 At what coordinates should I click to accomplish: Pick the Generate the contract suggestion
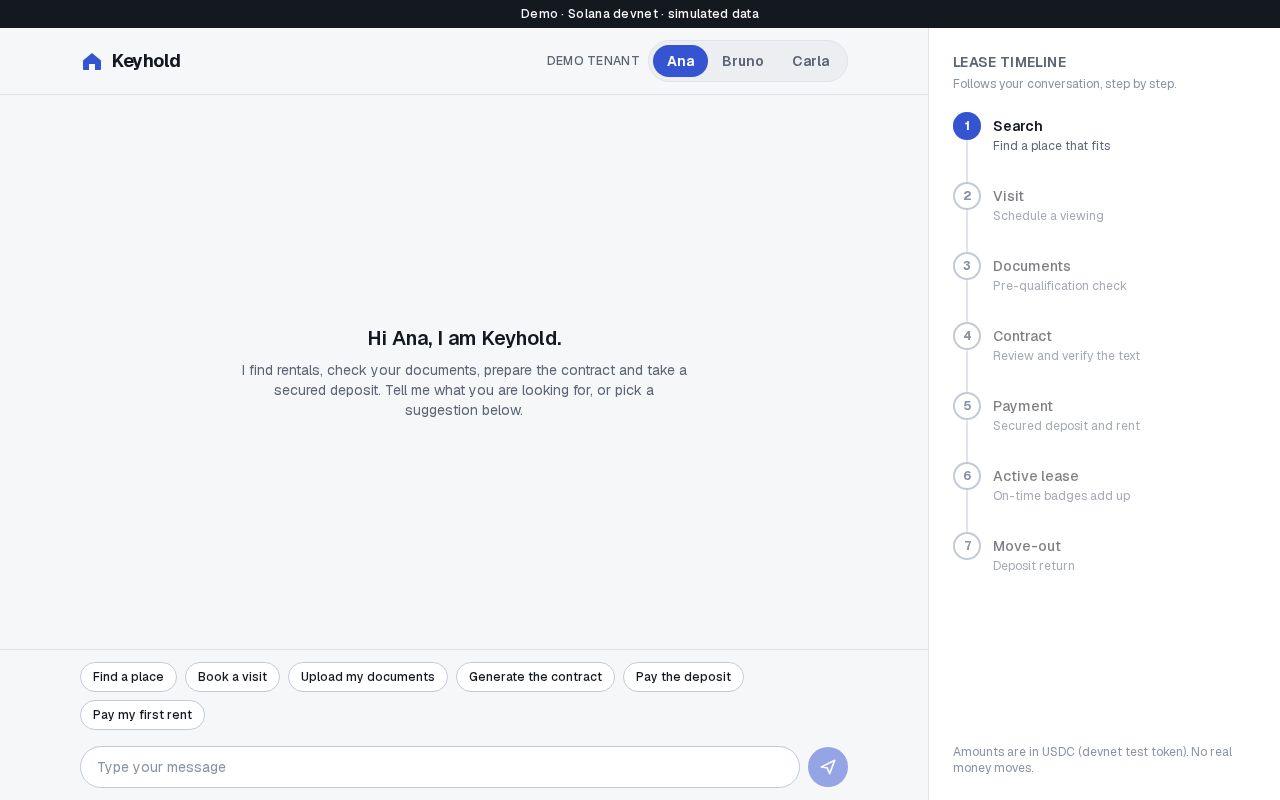535,677
